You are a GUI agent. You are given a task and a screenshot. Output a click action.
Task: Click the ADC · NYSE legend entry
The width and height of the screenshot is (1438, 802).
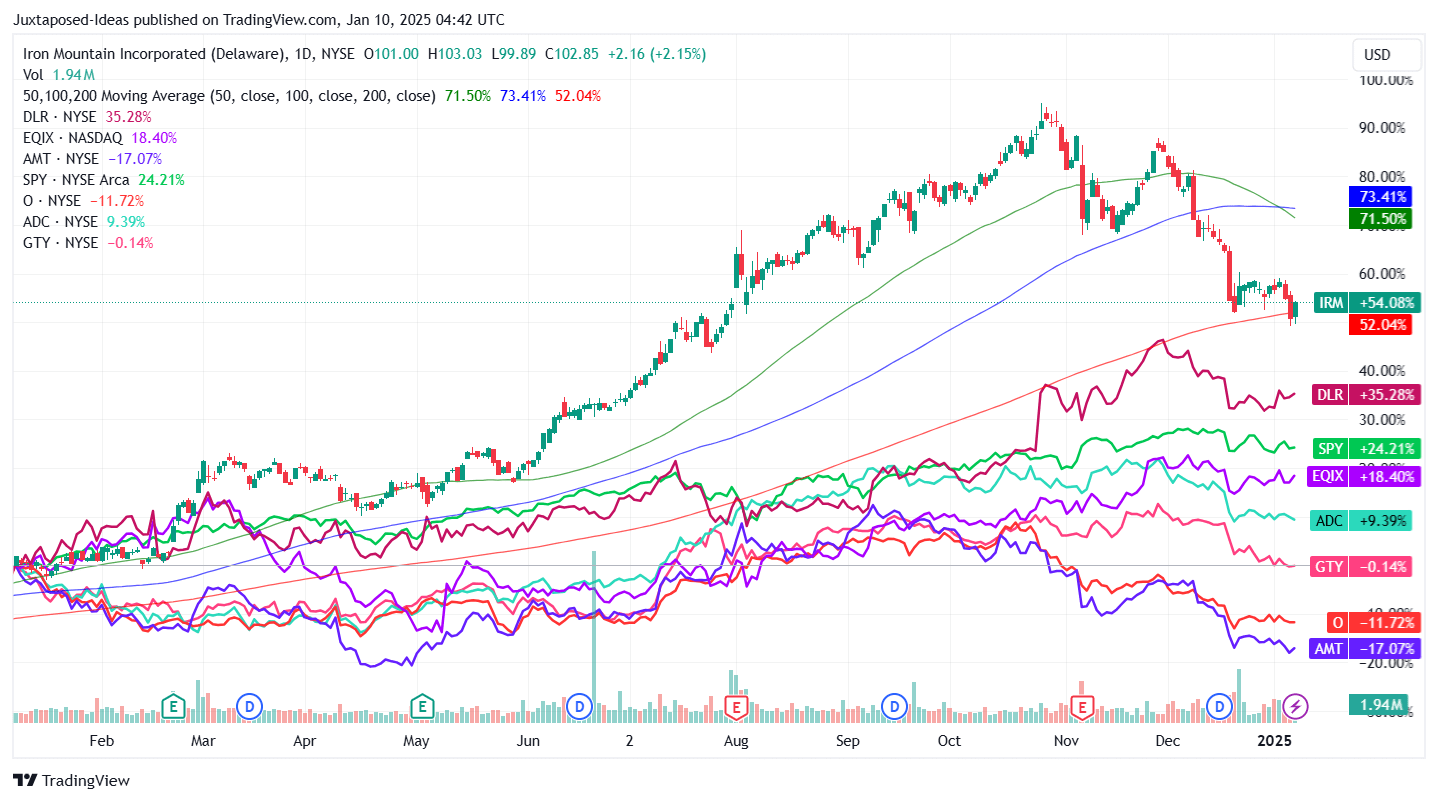tap(84, 222)
